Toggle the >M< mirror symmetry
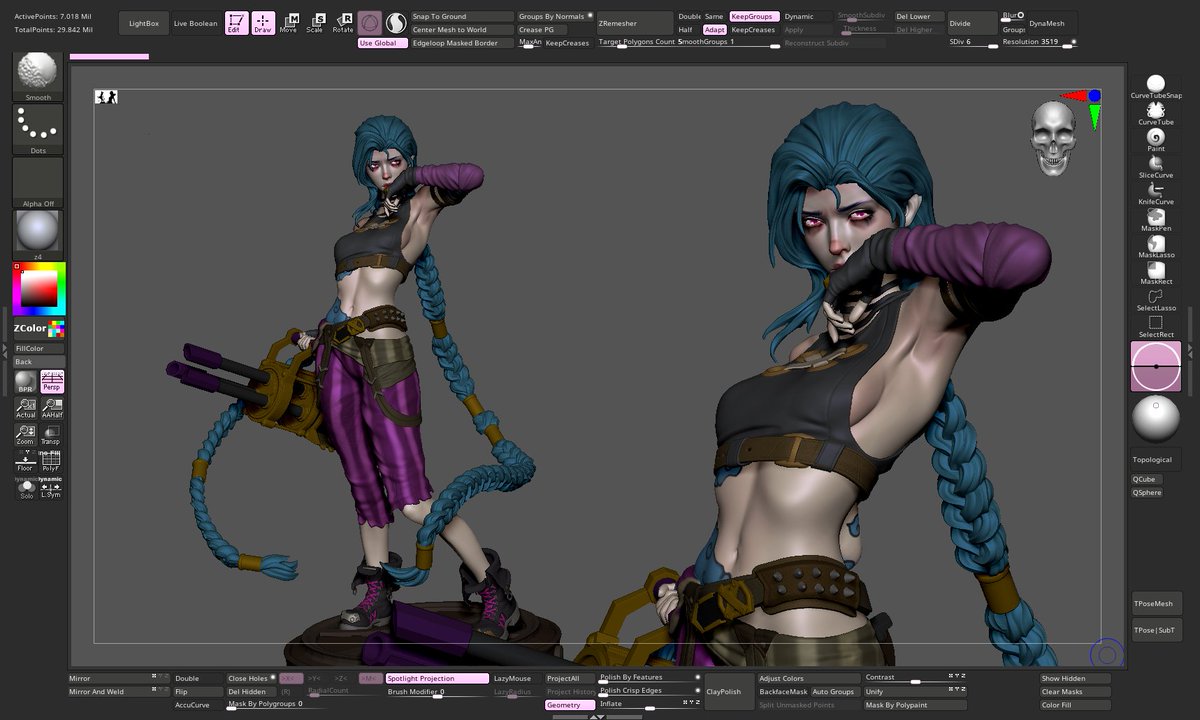 [371, 679]
